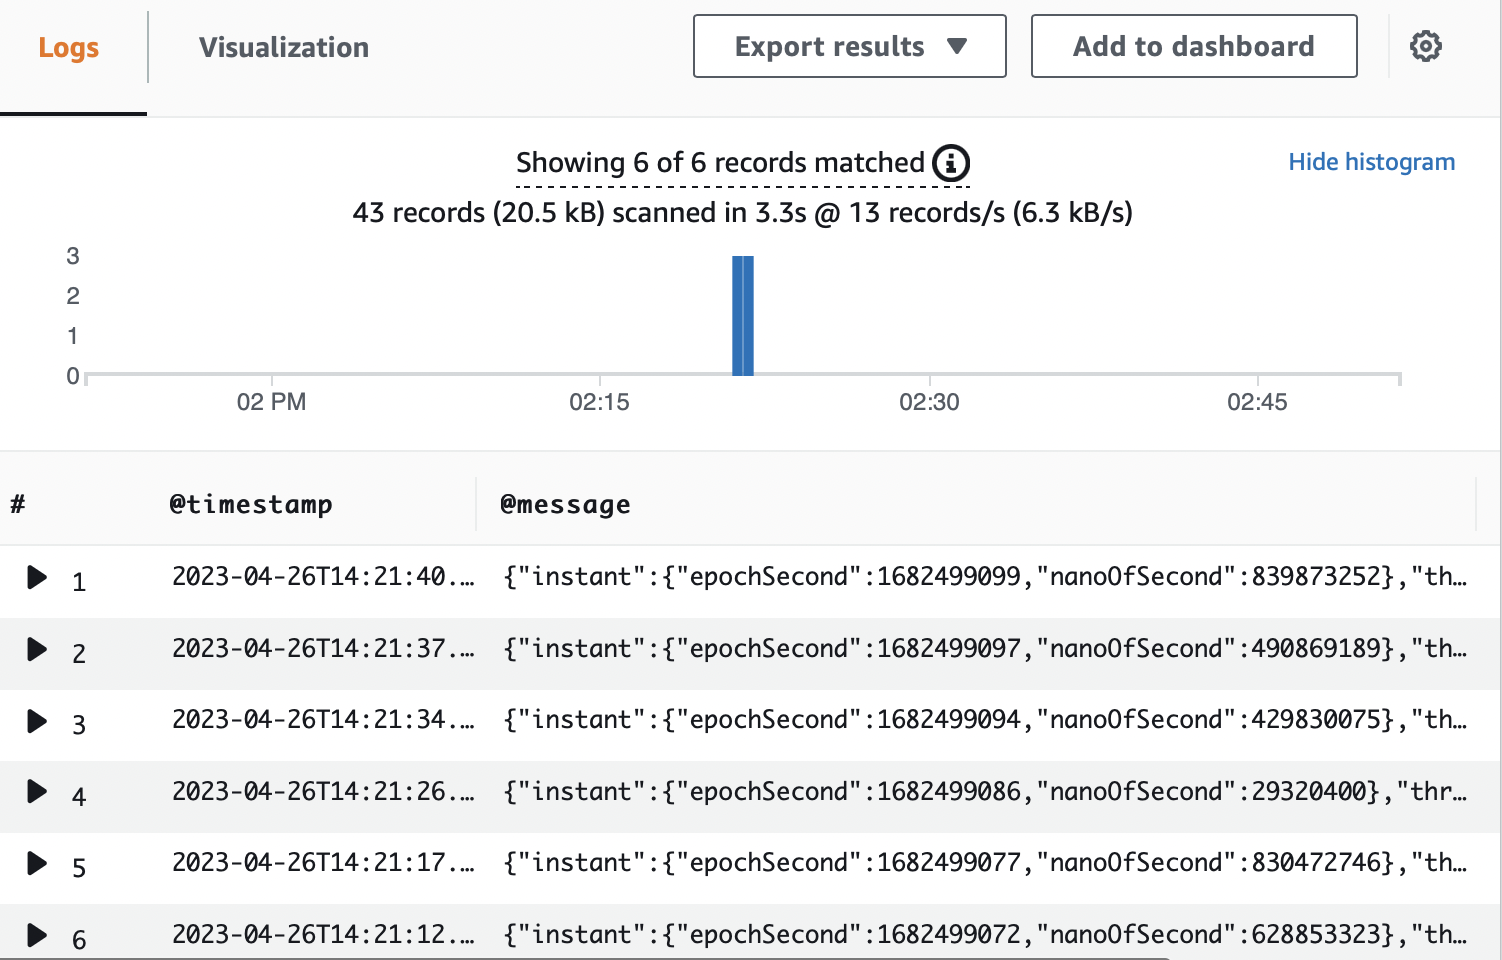Click Hide histogram link
The width and height of the screenshot is (1502, 960).
(1371, 162)
